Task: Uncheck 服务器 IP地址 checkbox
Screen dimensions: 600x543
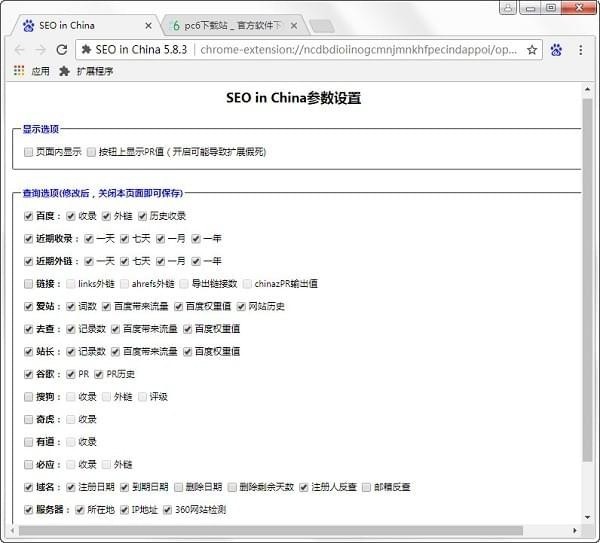Action: [x=124, y=510]
